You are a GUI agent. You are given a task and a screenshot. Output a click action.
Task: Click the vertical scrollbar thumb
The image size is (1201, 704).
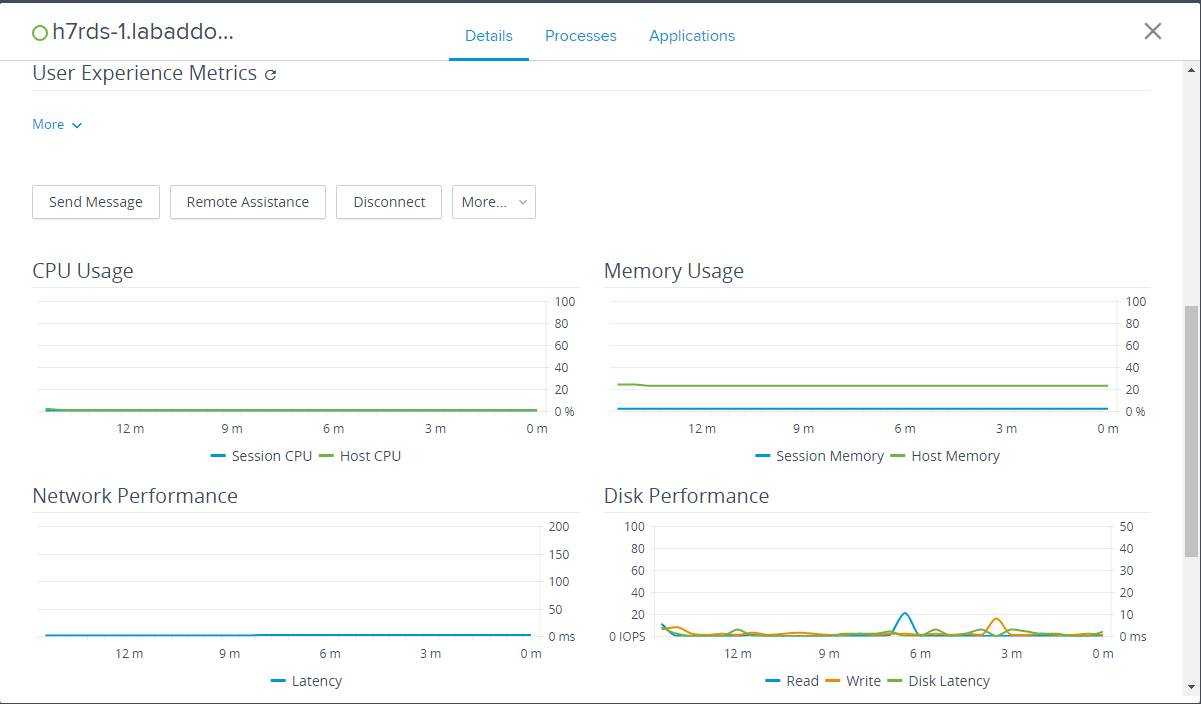pos(1190,430)
